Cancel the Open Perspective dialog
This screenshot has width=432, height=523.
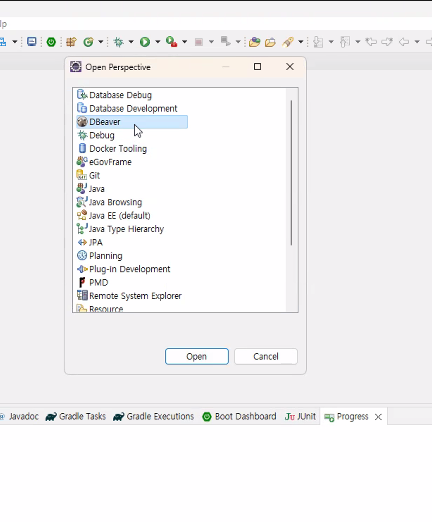266,357
